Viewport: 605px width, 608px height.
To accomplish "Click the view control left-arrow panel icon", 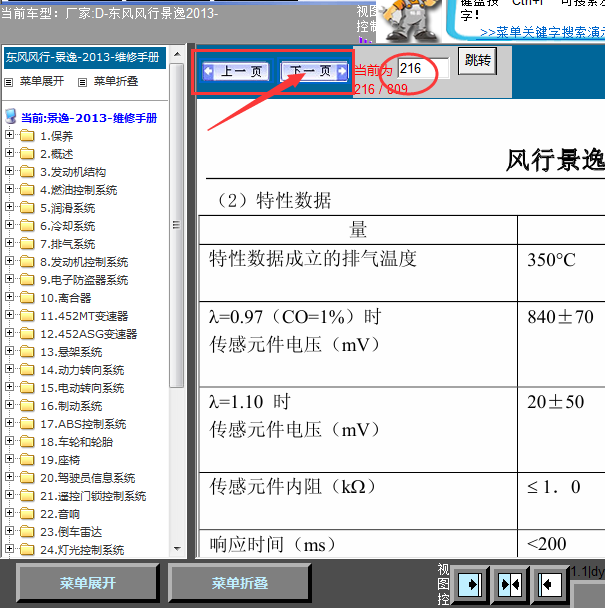I will pos(550,584).
